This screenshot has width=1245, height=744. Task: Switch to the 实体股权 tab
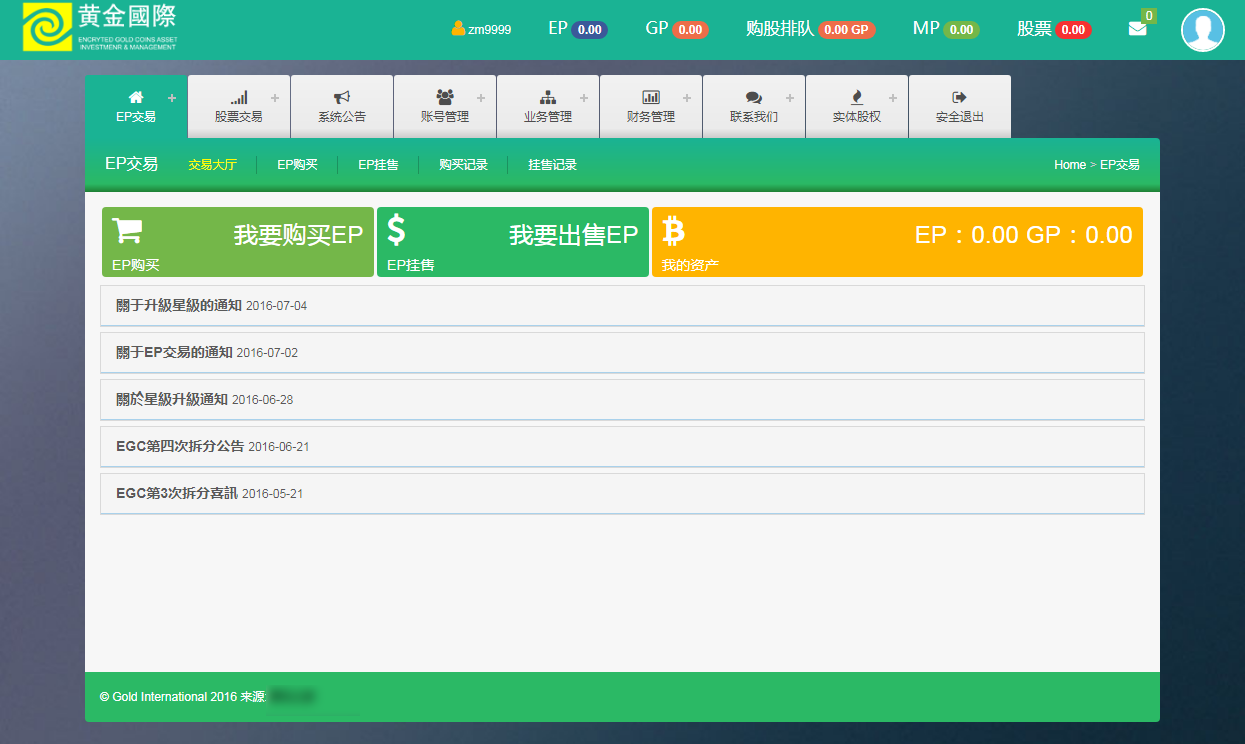[856, 106]
